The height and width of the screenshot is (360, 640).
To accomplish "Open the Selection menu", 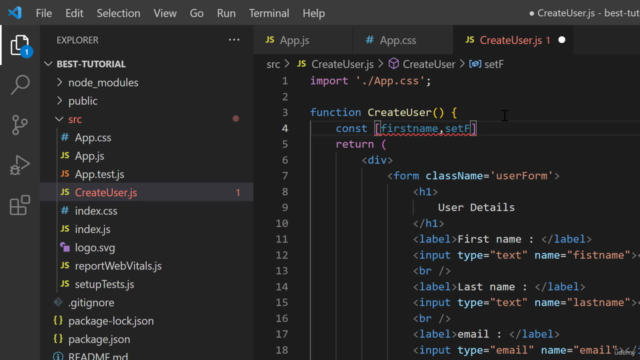I will pyautogui.click(x=118, y=13).
